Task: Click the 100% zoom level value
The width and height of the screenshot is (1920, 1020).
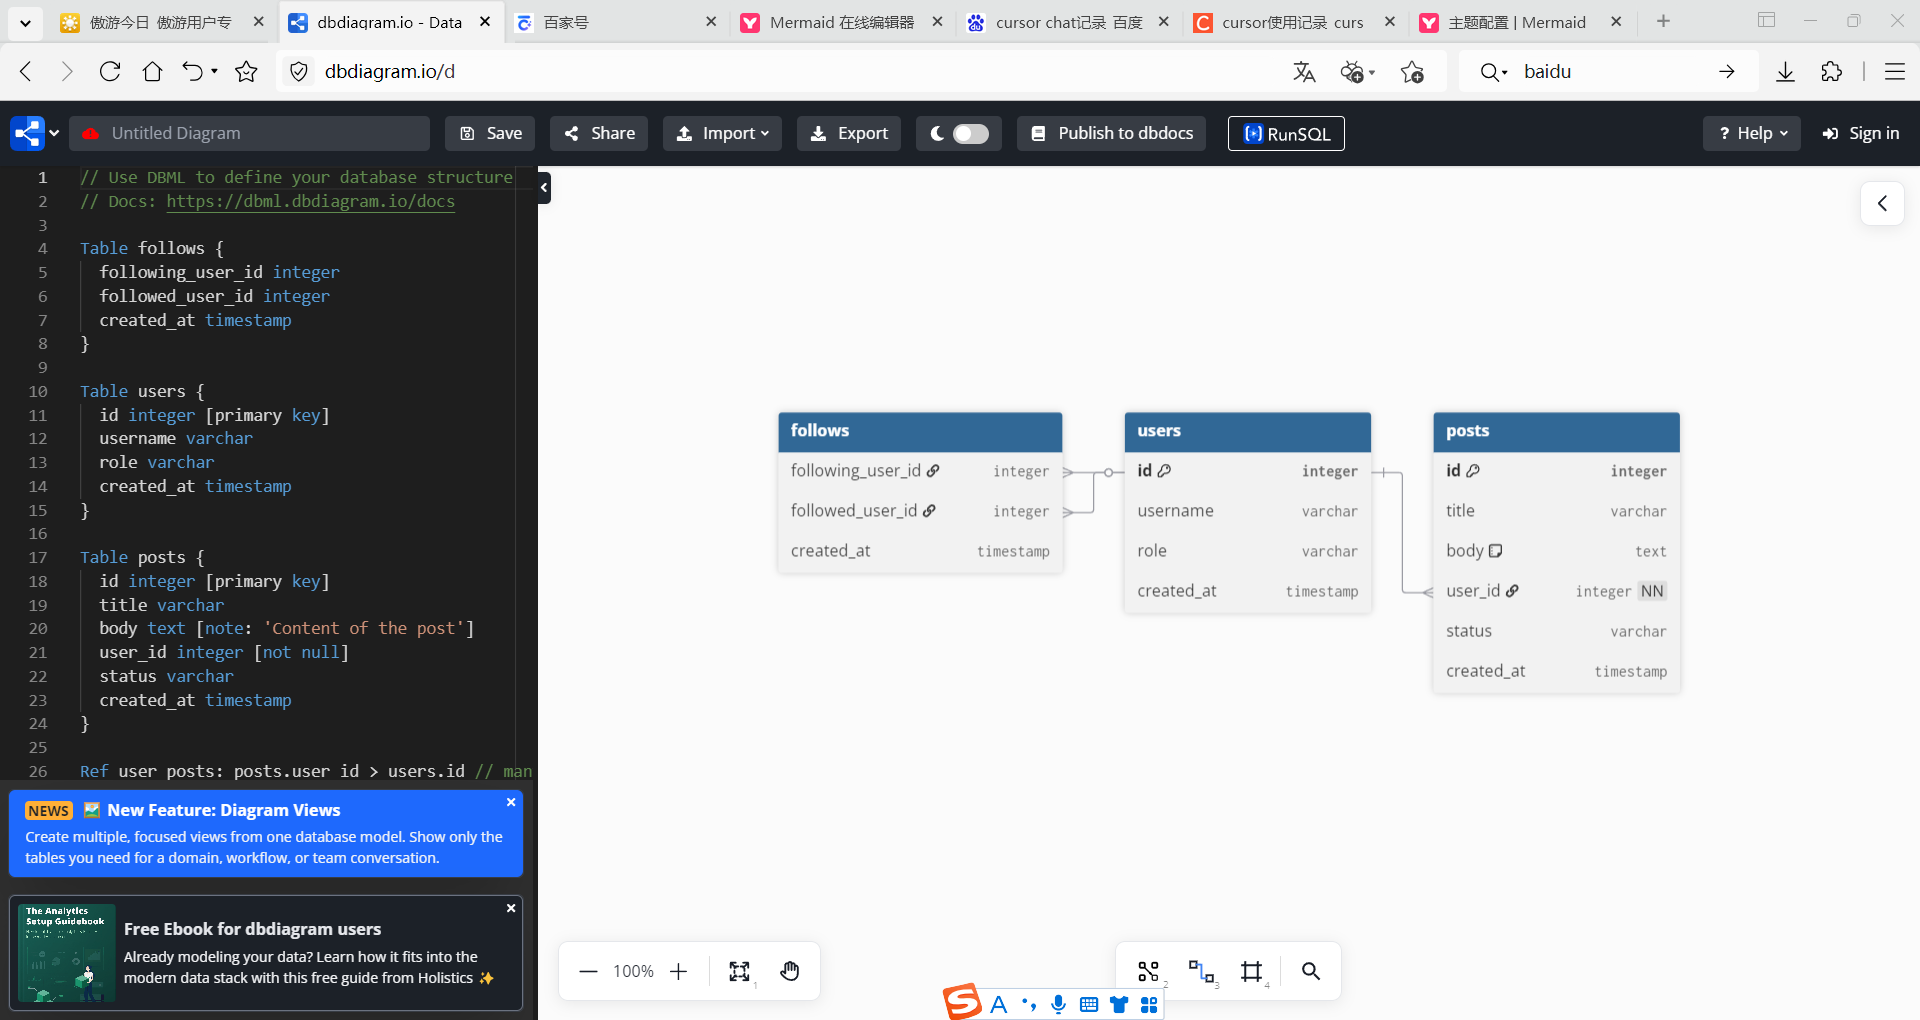Action: 633,971
